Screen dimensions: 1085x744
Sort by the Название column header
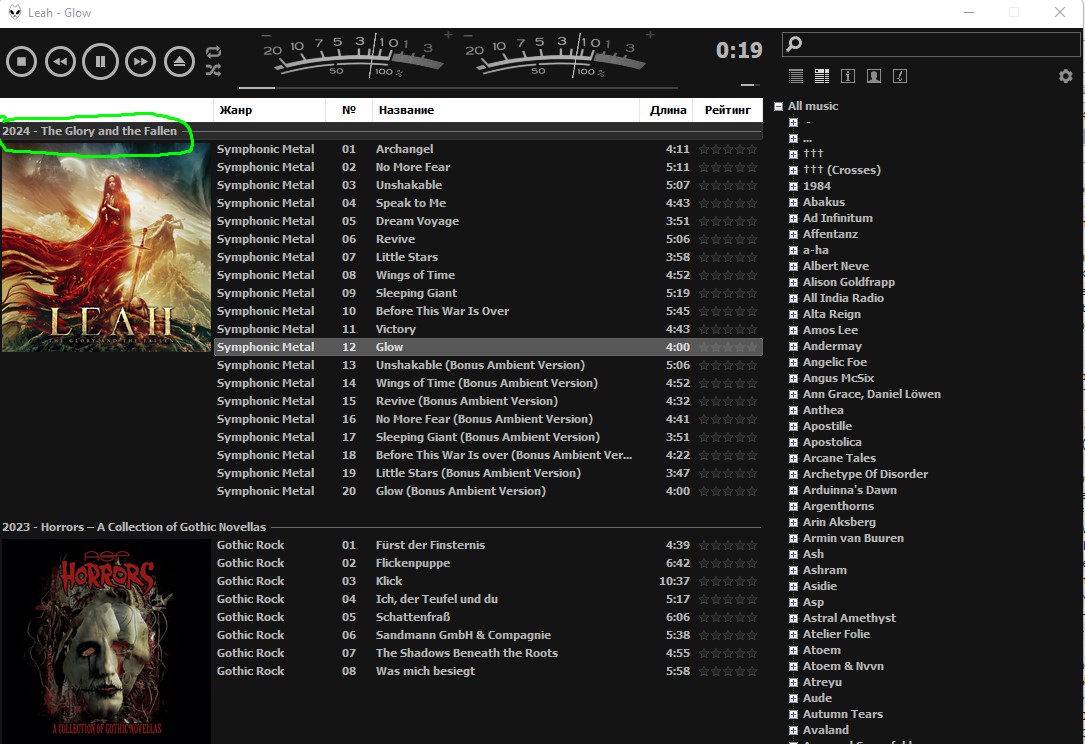(505, 110)
